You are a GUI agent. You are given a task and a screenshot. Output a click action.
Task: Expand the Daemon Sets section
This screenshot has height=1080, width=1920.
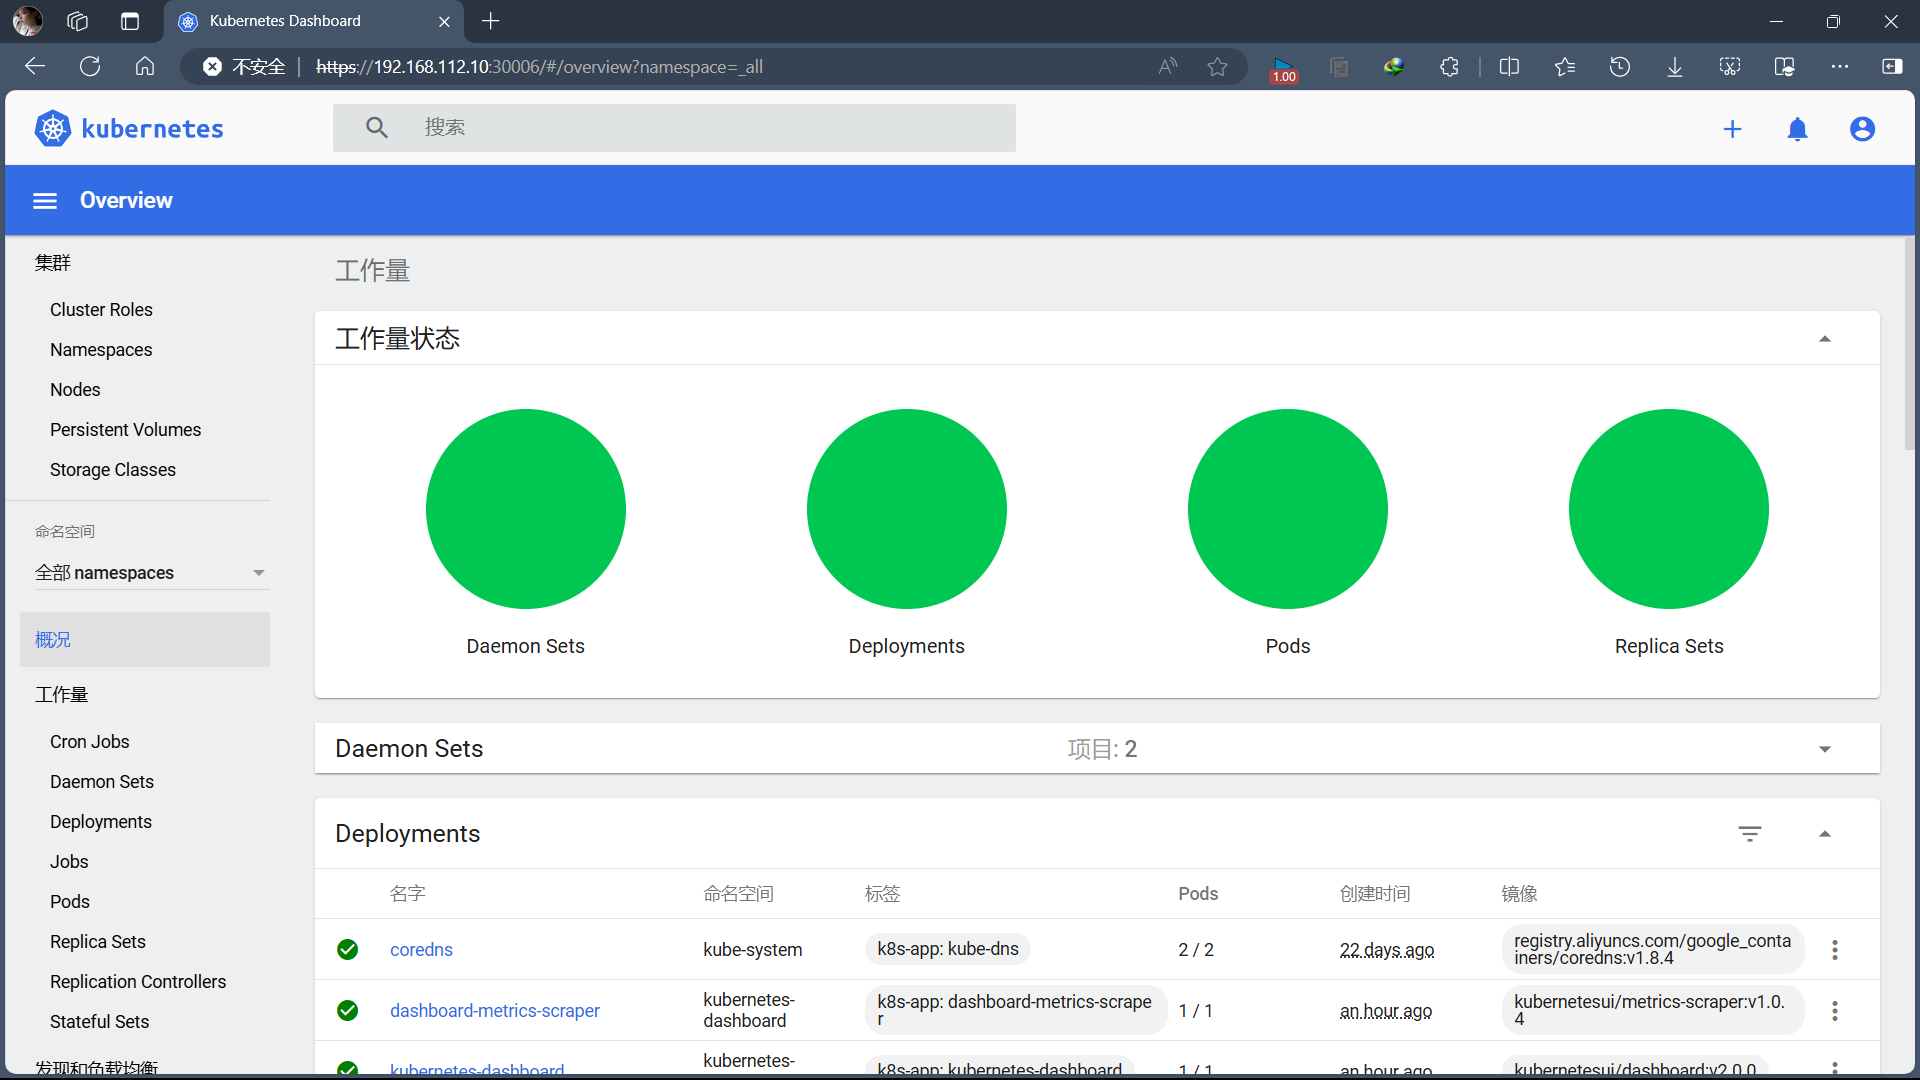pos(1825,749)
